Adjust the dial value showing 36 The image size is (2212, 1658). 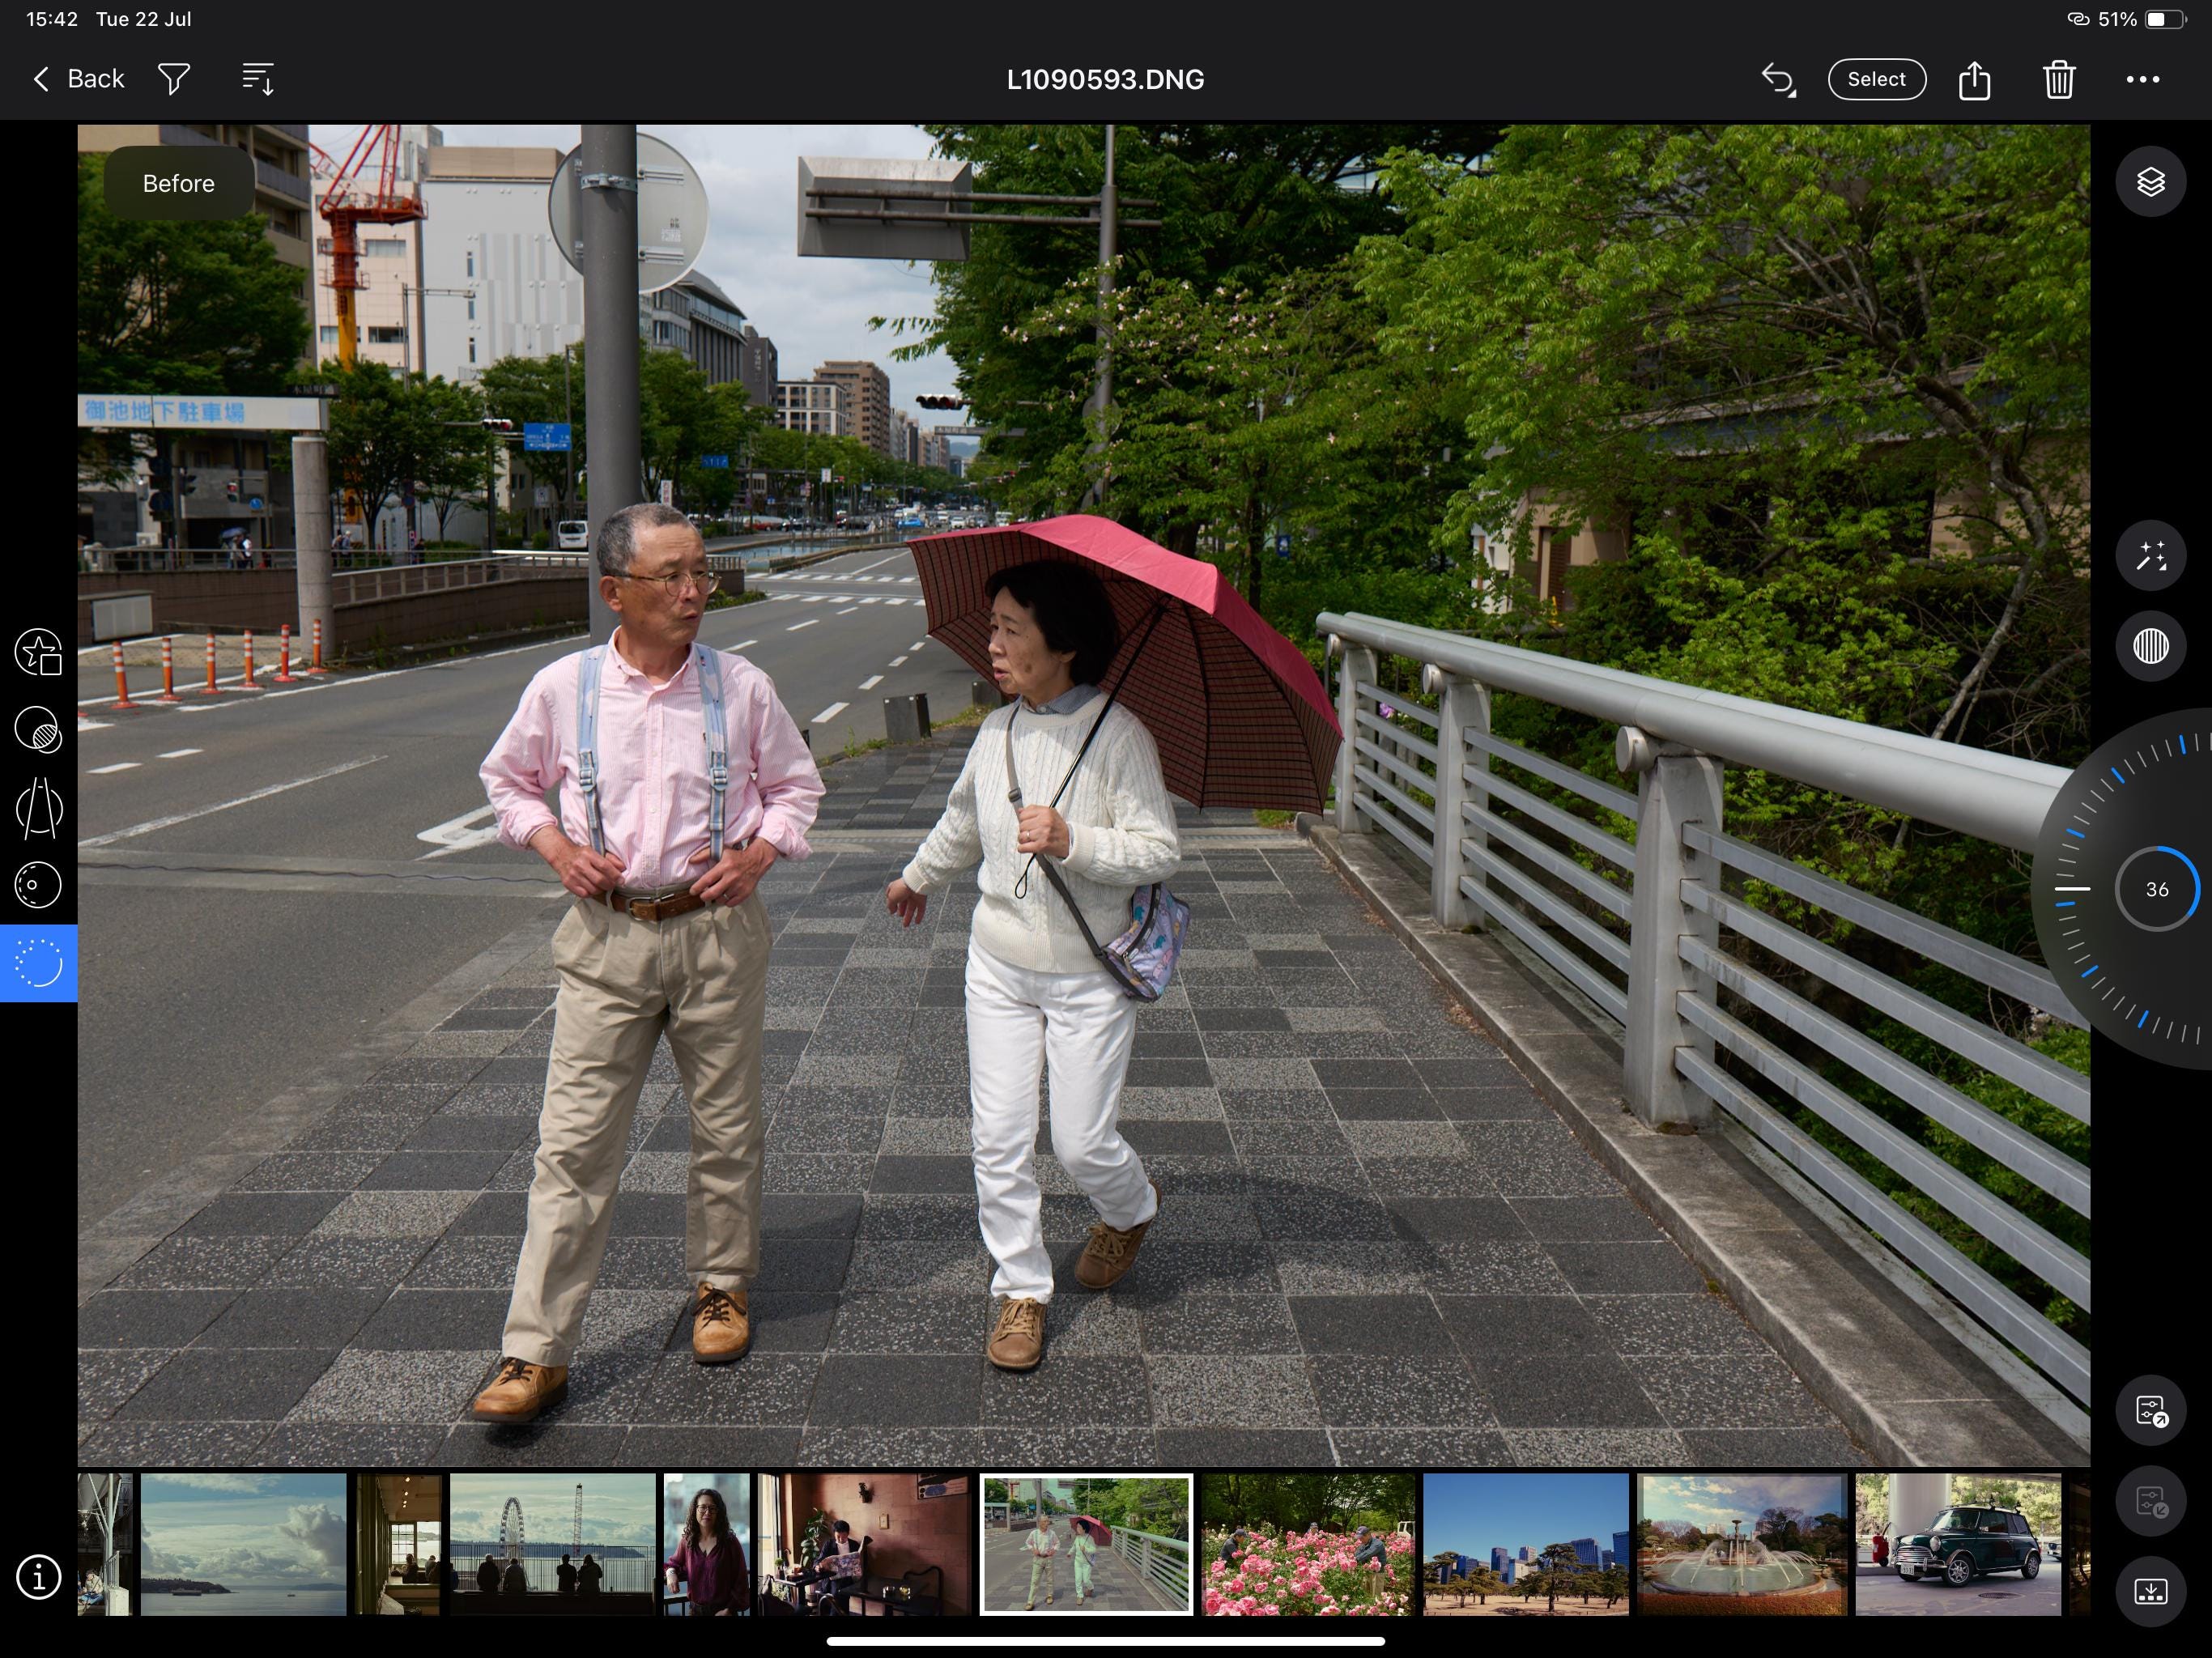pyautogui.click(x=2157, y=889)
